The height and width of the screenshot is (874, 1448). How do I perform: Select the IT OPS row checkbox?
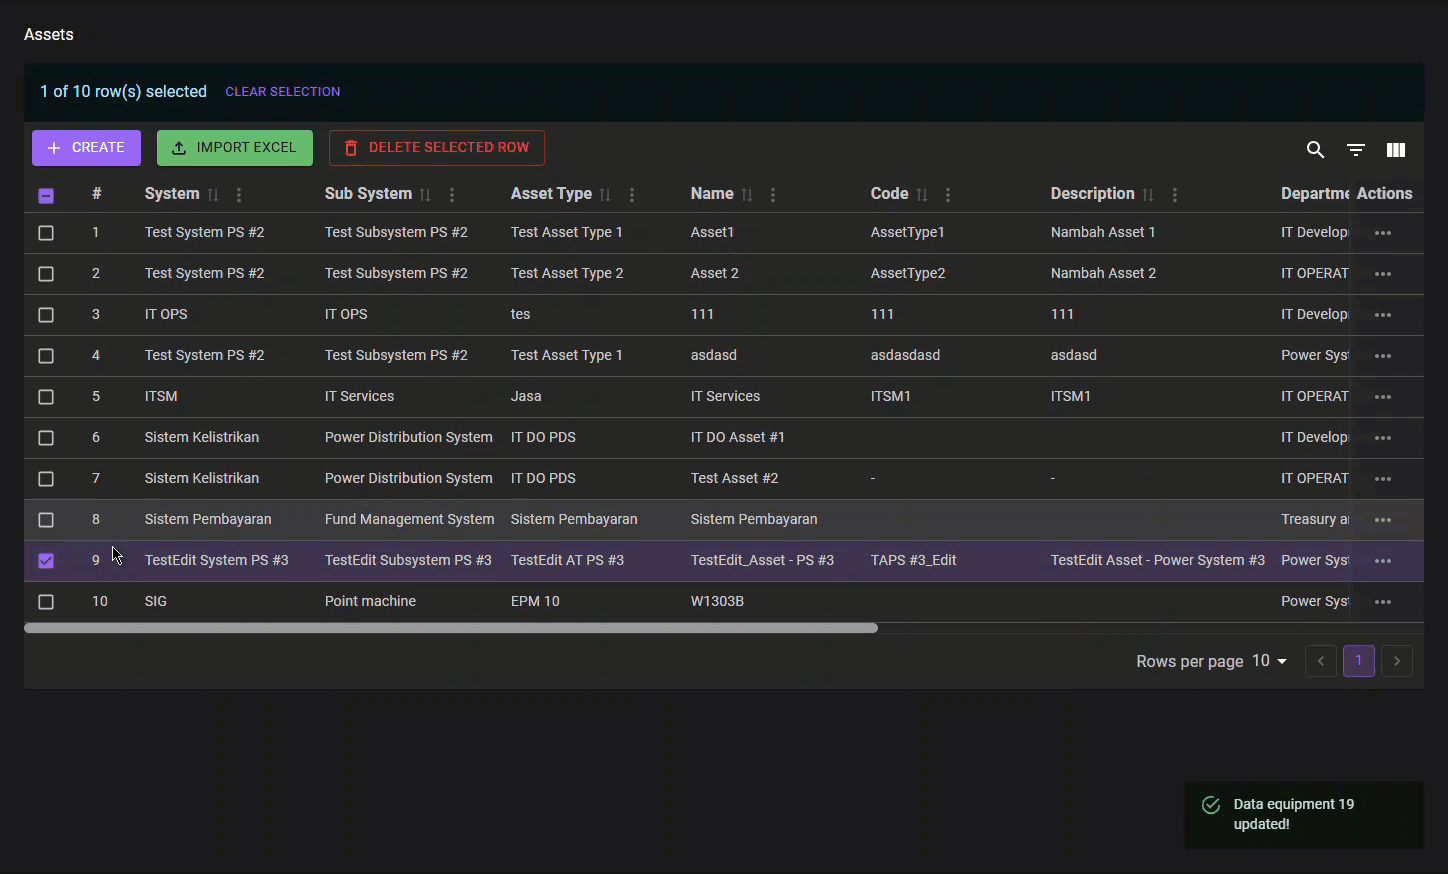tap(46, 315)
